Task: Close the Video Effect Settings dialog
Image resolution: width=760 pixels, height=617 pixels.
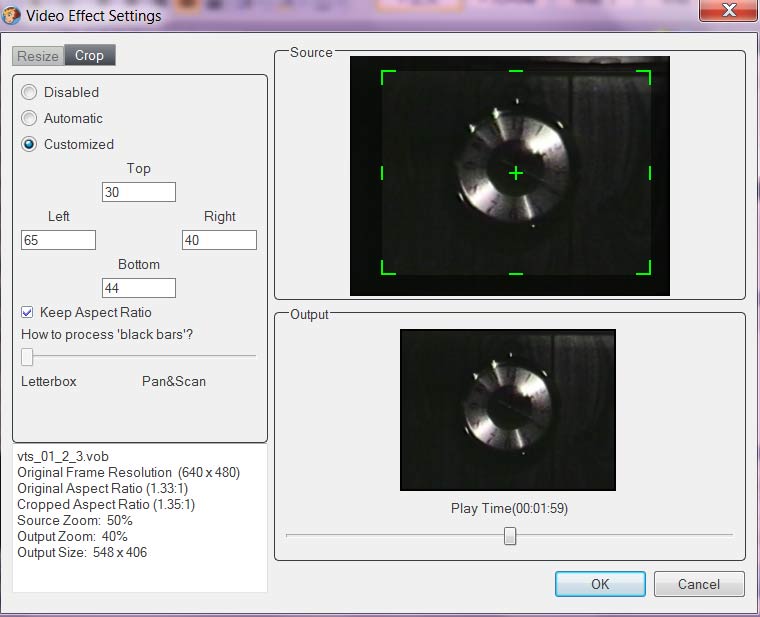Action: pos(728,10)
